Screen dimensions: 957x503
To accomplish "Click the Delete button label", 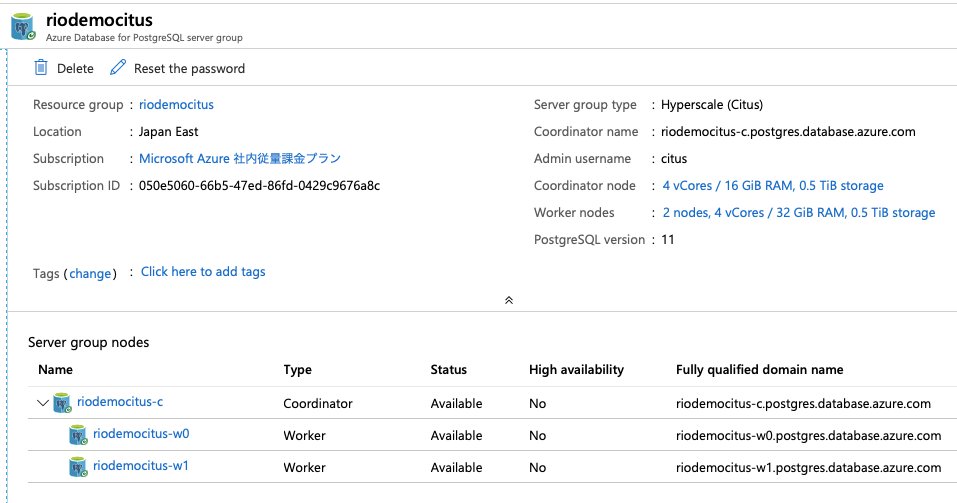I will pyautogui.click(x=75, y=68).
